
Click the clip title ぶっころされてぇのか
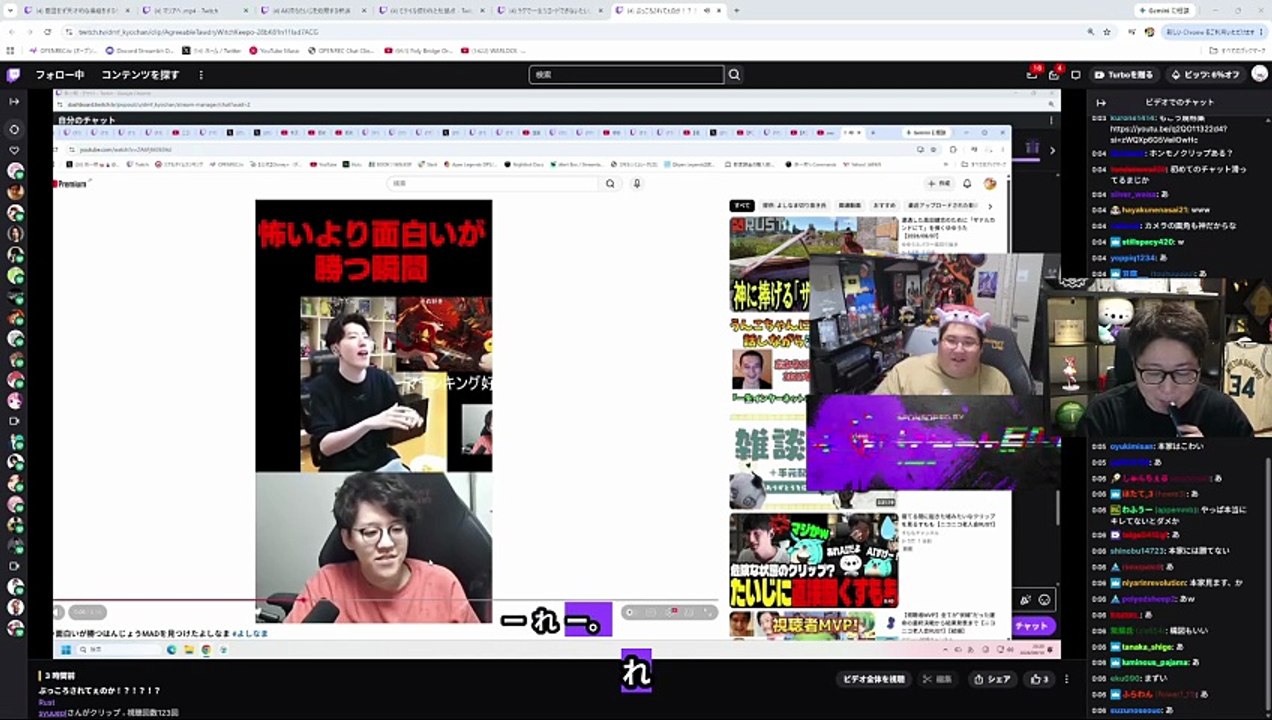[100, 690]
